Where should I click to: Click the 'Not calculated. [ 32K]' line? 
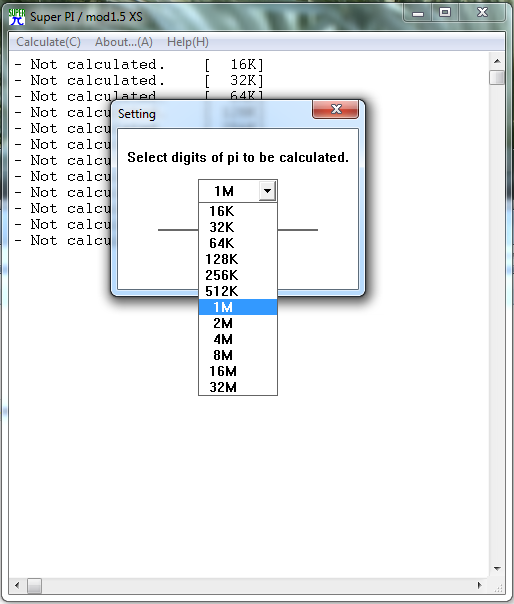tap(139, 81)
